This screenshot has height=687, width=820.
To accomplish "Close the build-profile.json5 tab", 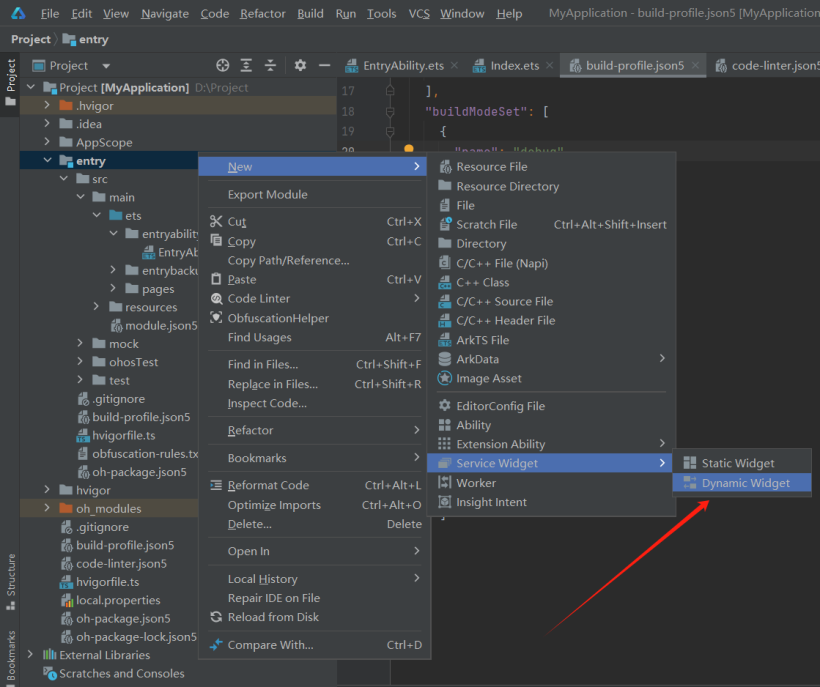I will [x=696, y=65].
